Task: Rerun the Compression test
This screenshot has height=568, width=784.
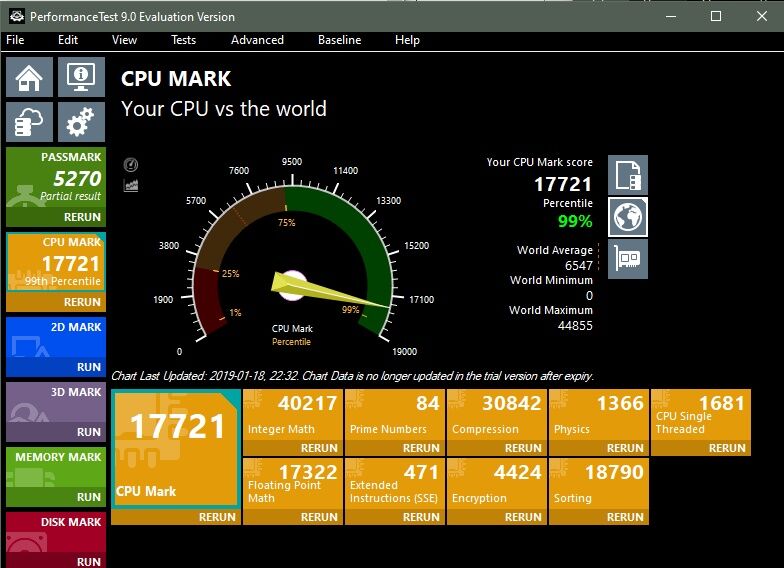Action: pos(497,448)
